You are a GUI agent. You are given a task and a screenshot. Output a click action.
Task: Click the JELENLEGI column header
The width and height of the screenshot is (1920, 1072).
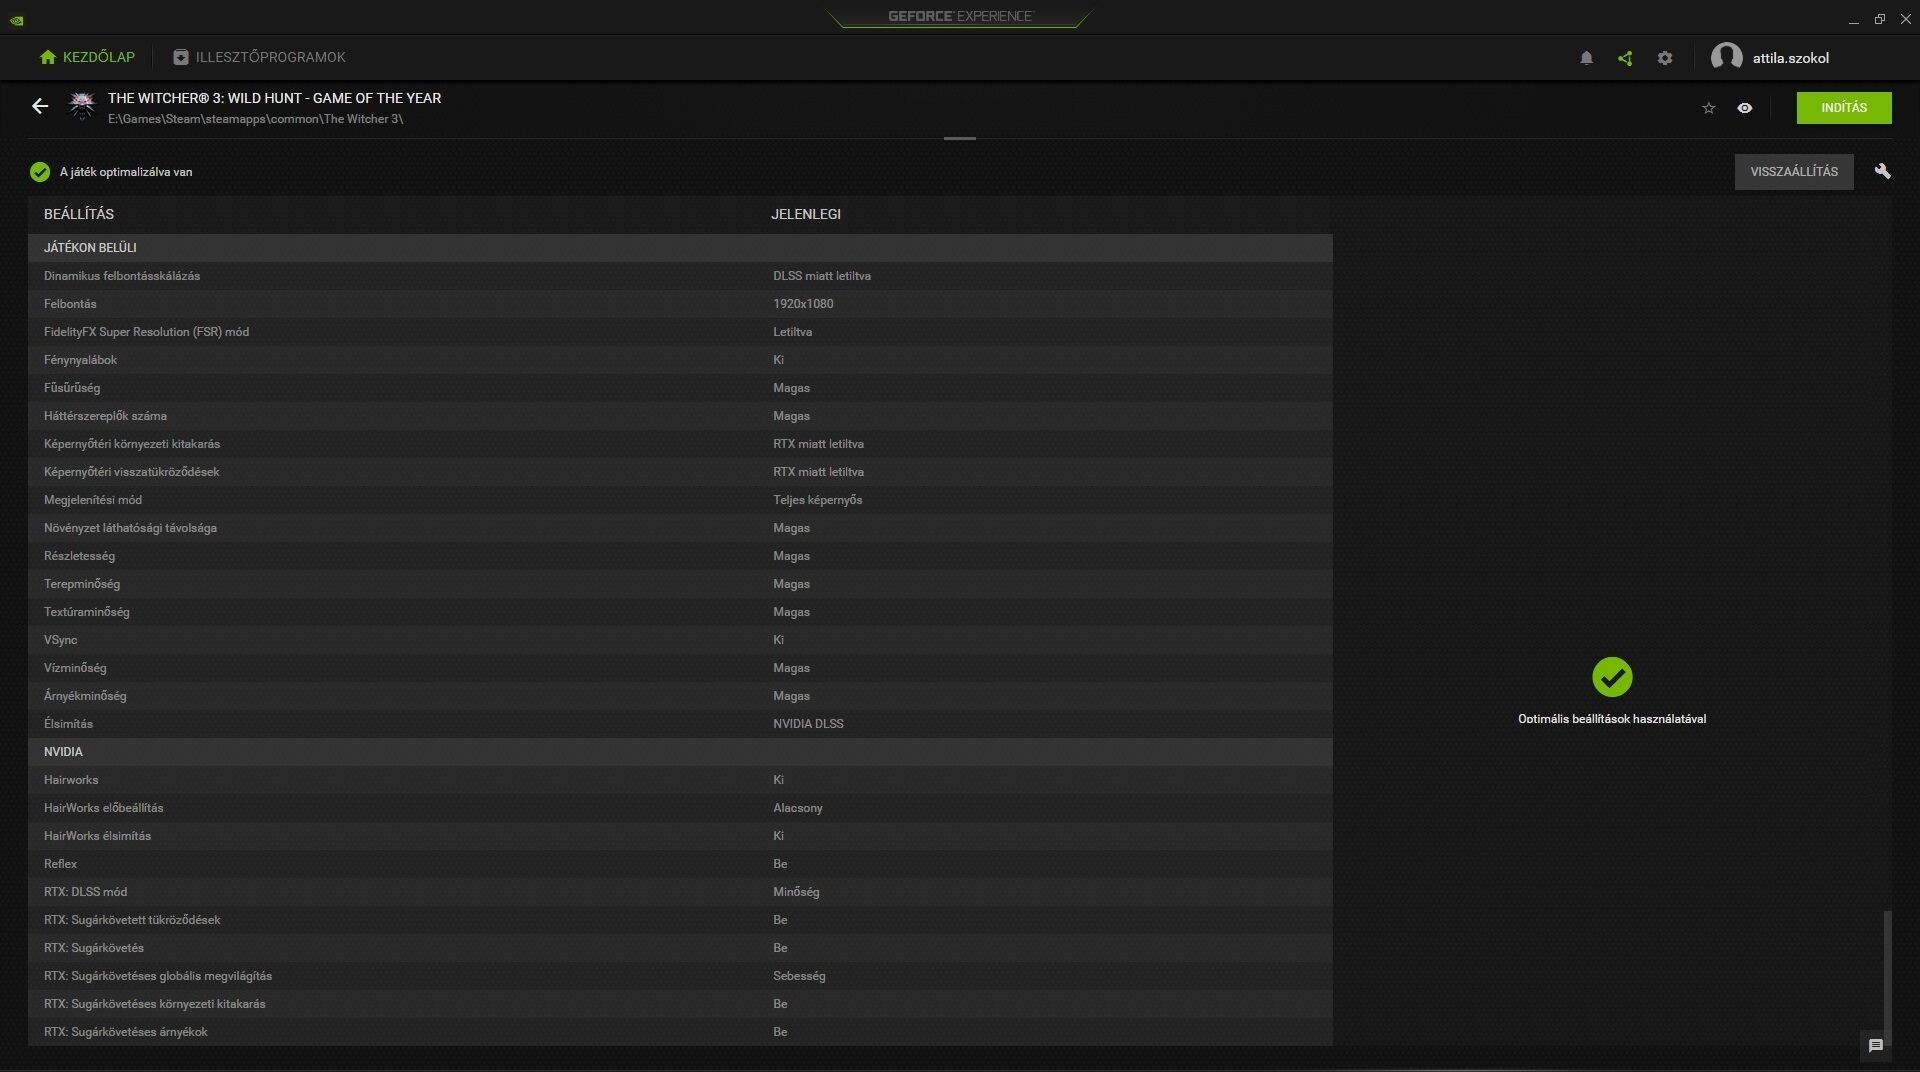805,214
